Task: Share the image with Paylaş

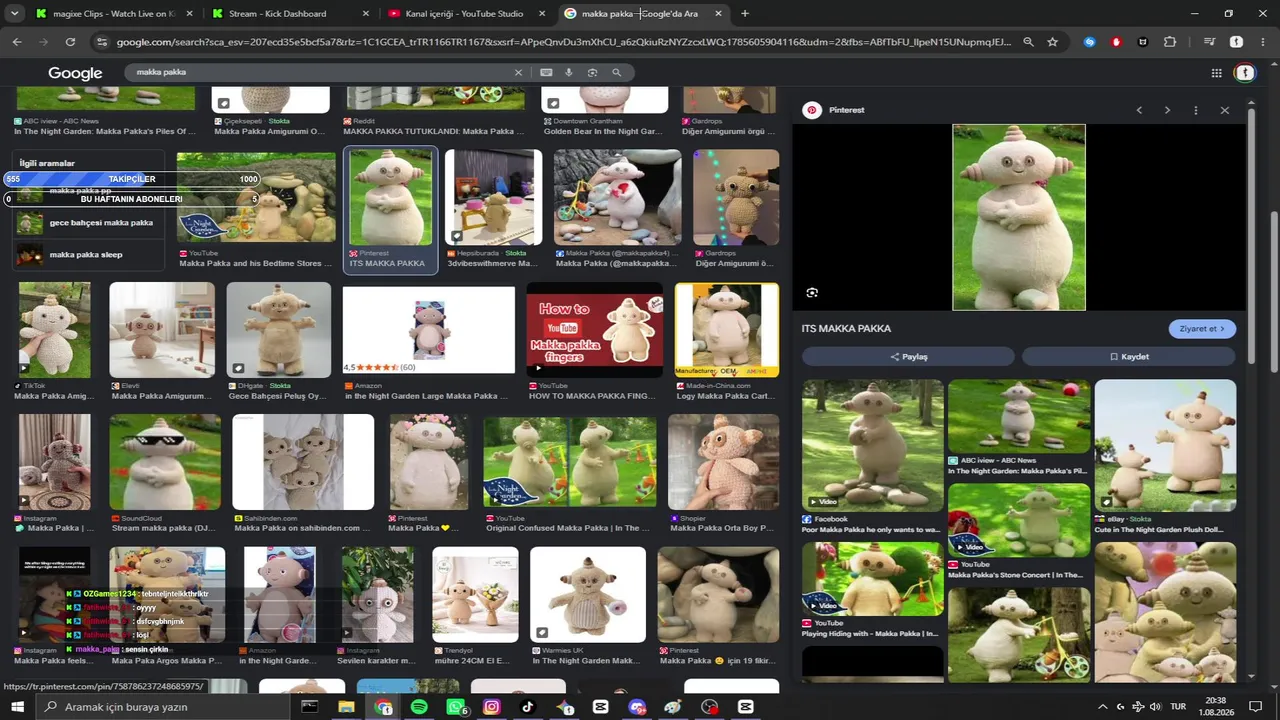Action: 908,357
